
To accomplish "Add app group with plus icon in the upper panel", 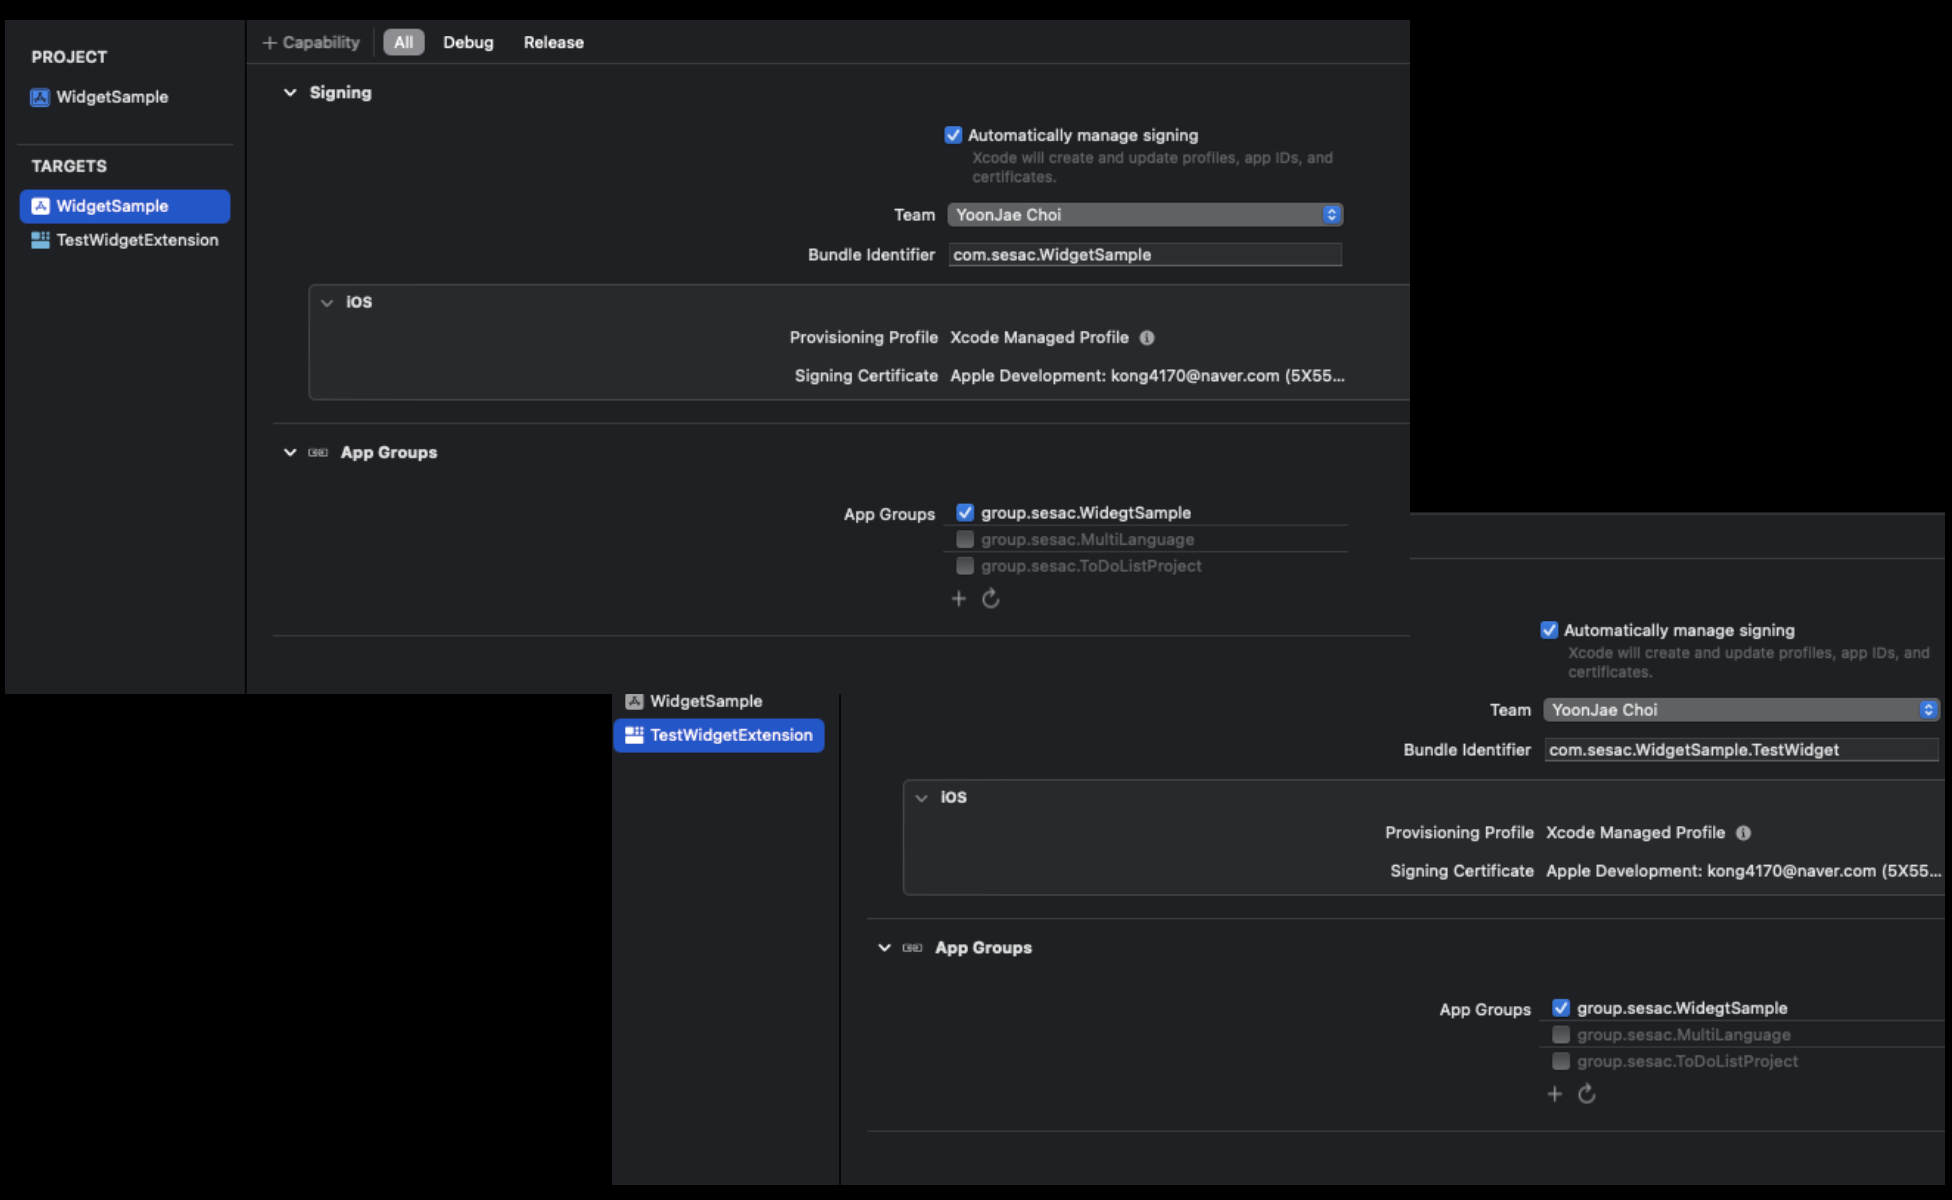I will pyautogui.click(x=958, y=598).
